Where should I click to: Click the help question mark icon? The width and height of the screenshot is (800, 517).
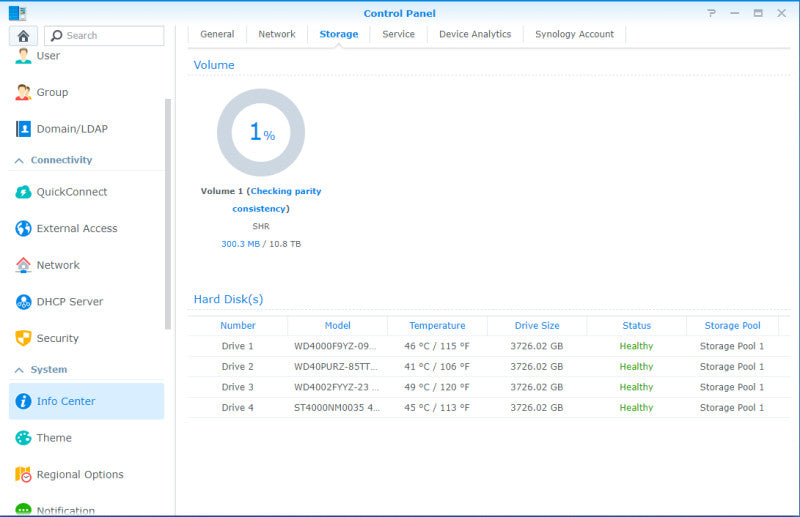click(712, 13)
